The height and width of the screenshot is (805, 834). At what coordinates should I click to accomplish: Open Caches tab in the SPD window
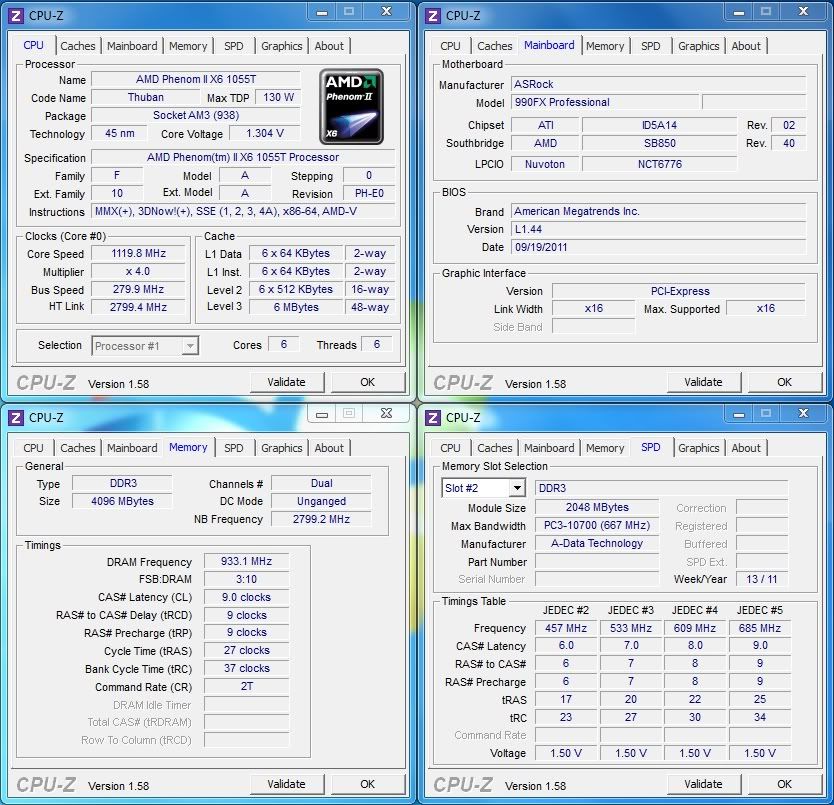tap(495, 448)
